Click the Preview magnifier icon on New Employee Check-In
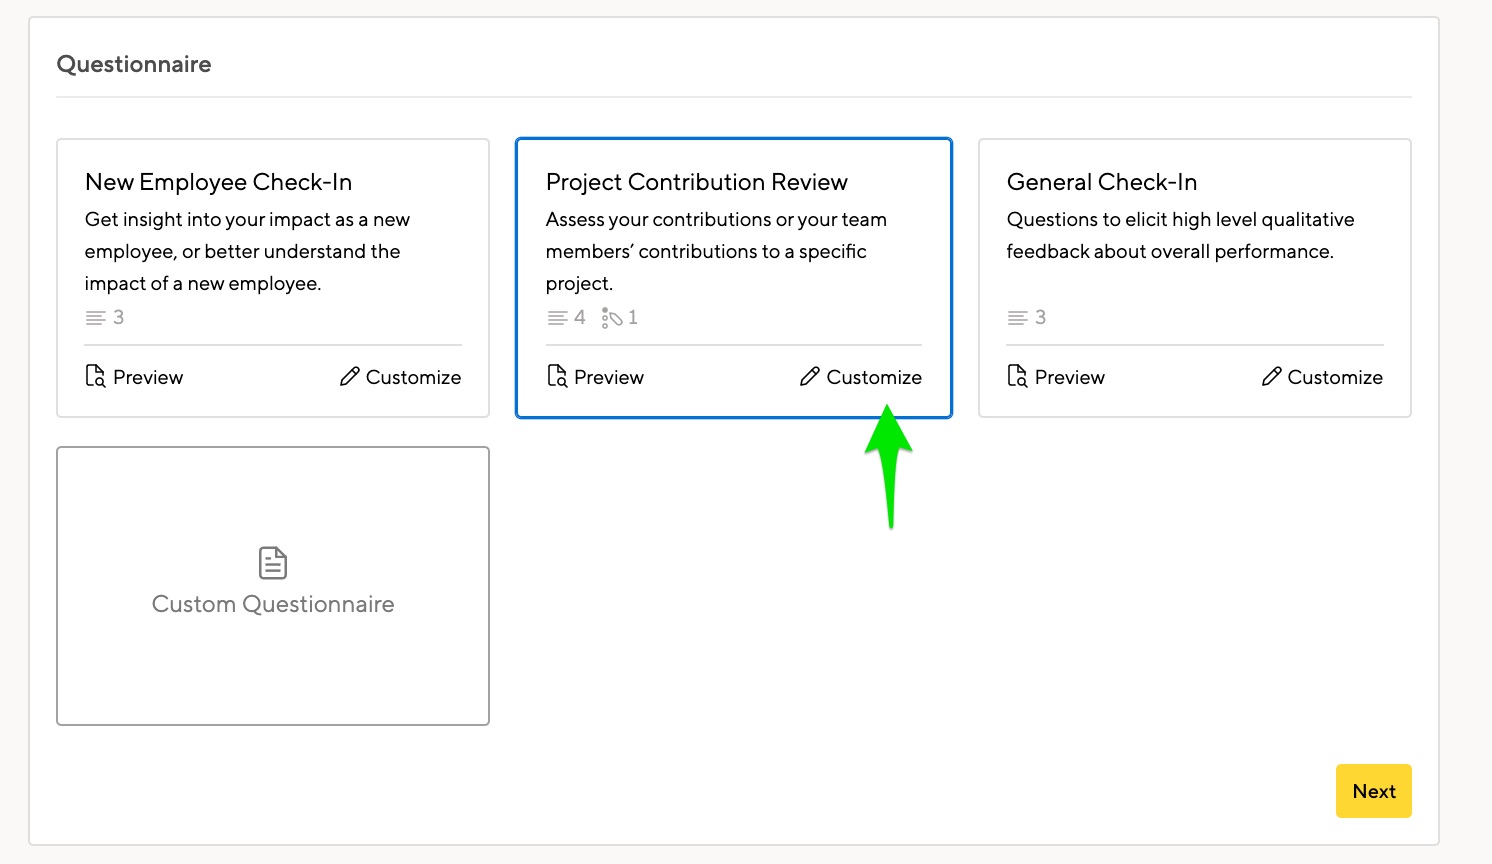This screenshot has height=864, width=1492. click(94, 376)
